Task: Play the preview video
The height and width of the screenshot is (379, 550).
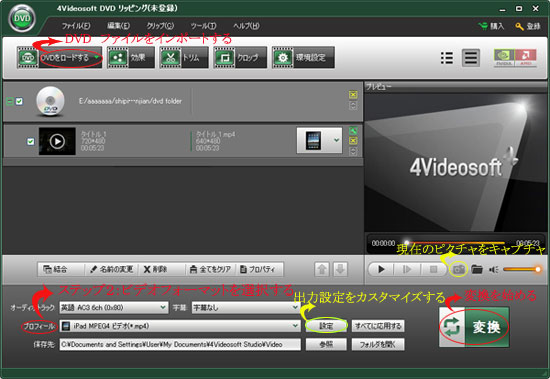Action: 382,270
